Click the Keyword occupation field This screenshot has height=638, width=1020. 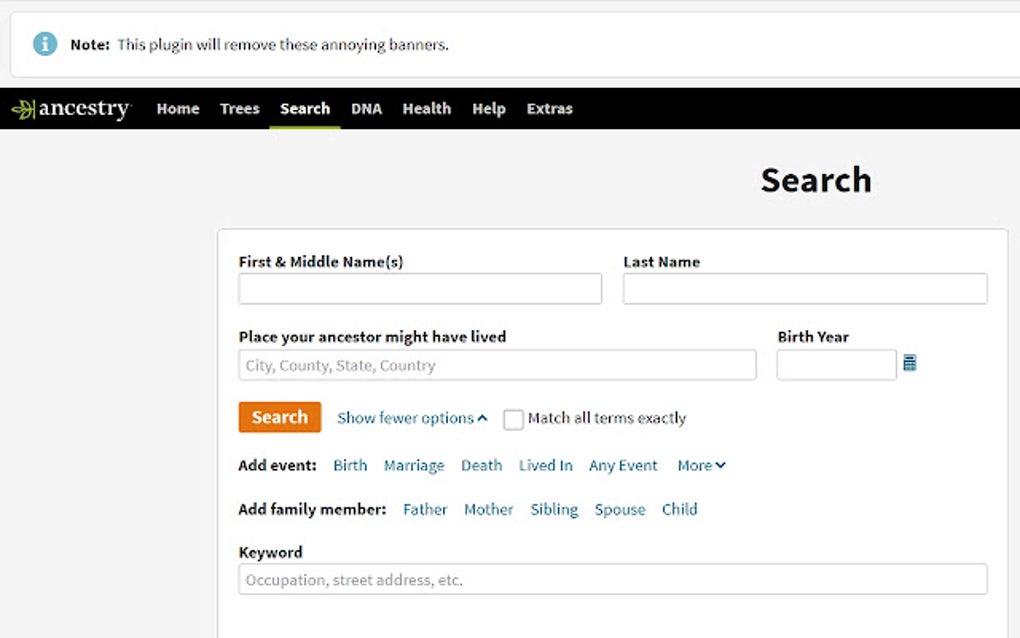pos(611,579)
